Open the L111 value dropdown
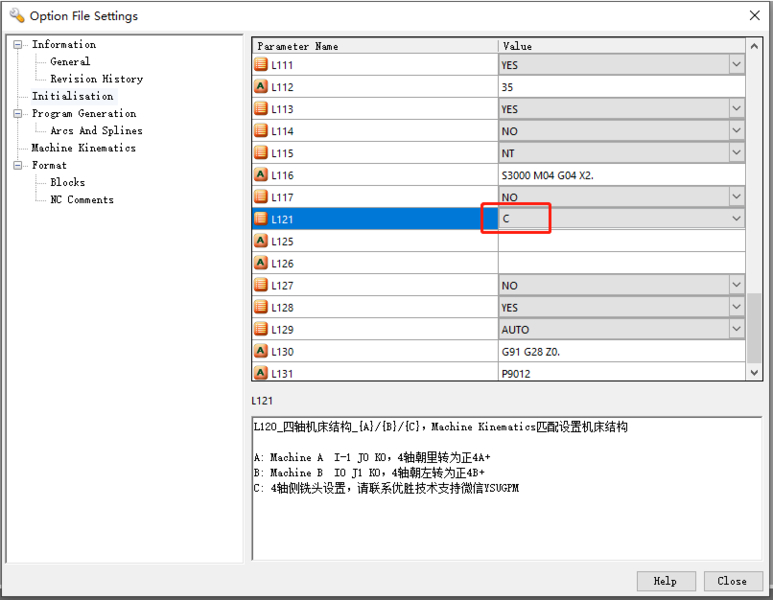 [736, 65]
